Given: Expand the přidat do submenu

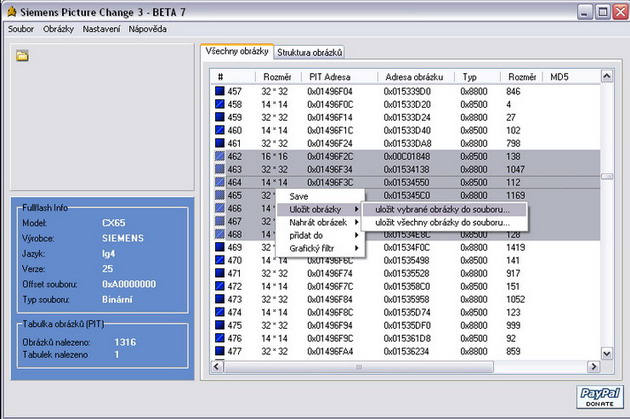Looking at the screenshot, I should [x=320, y=235].
